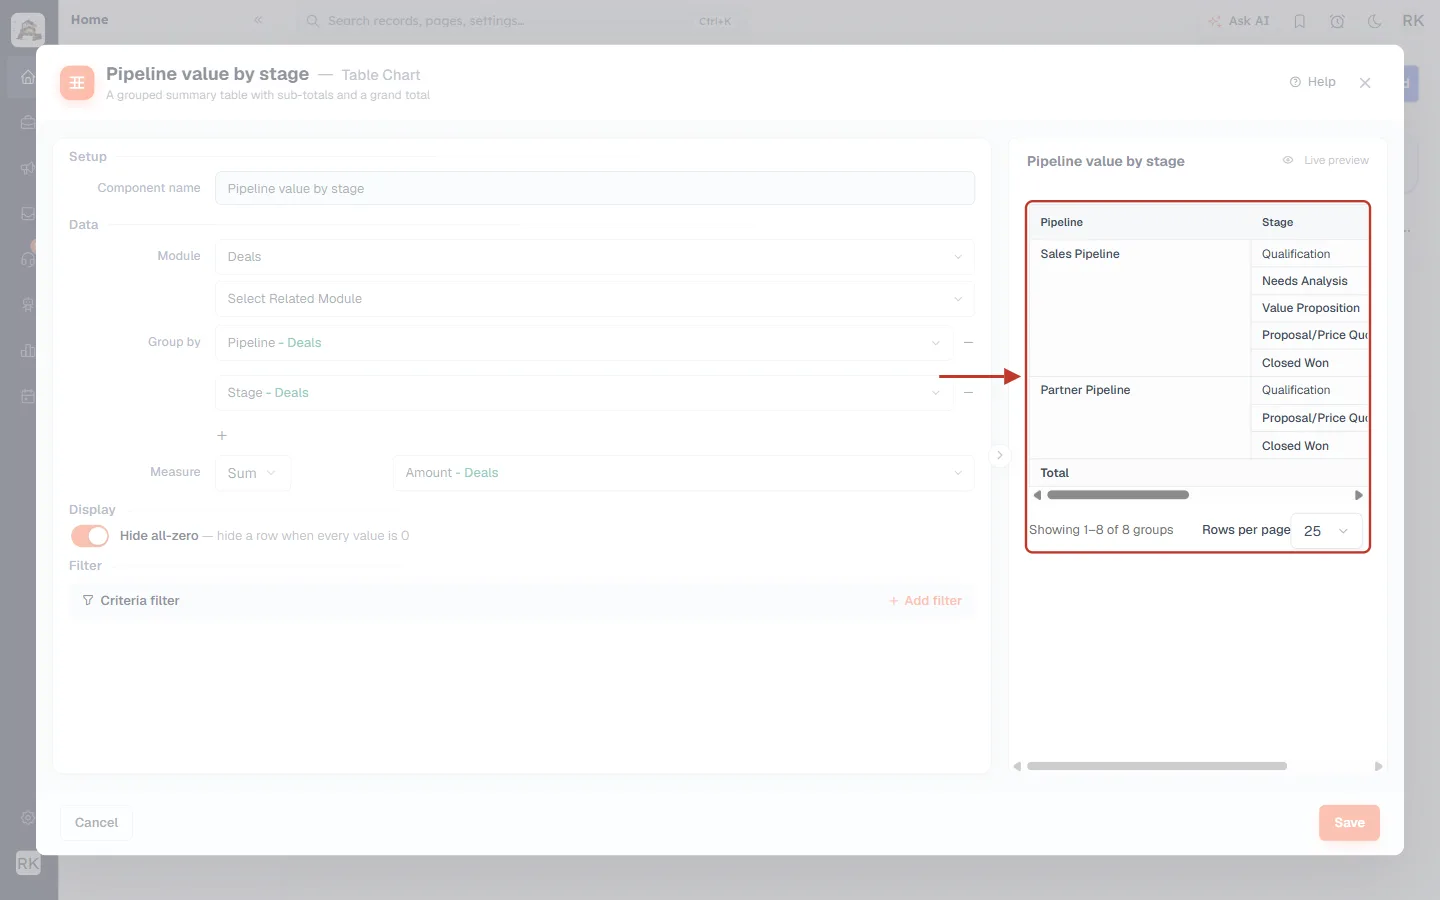The height and width of the screenshot is (900, 1440).
Task: Save the table chart component
Action: pos(1349,823)
